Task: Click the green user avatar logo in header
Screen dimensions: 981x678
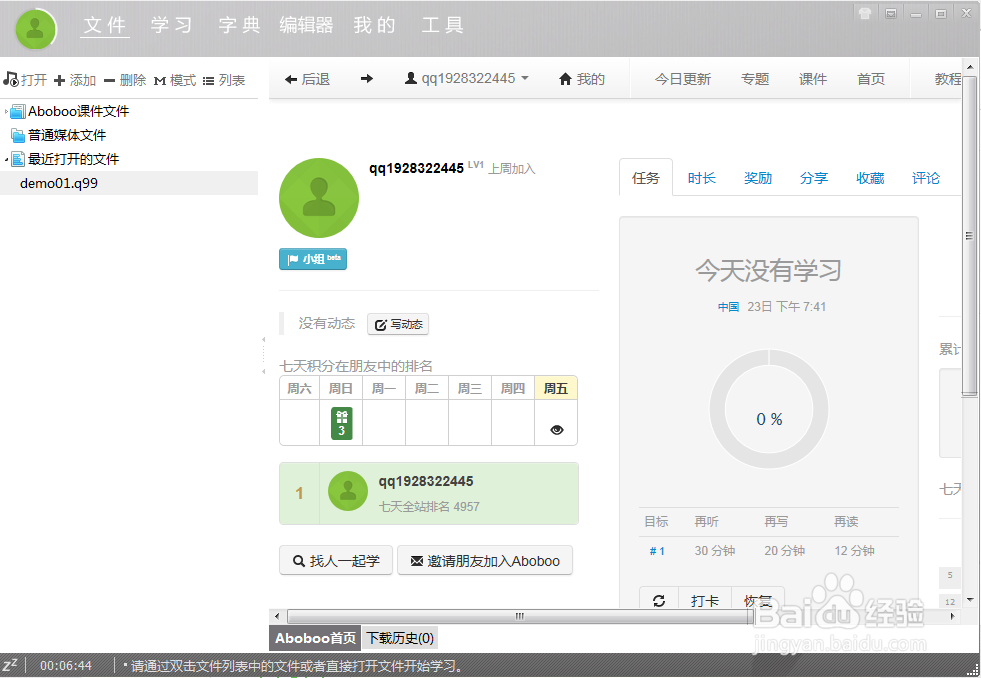Action: (36, 29)
